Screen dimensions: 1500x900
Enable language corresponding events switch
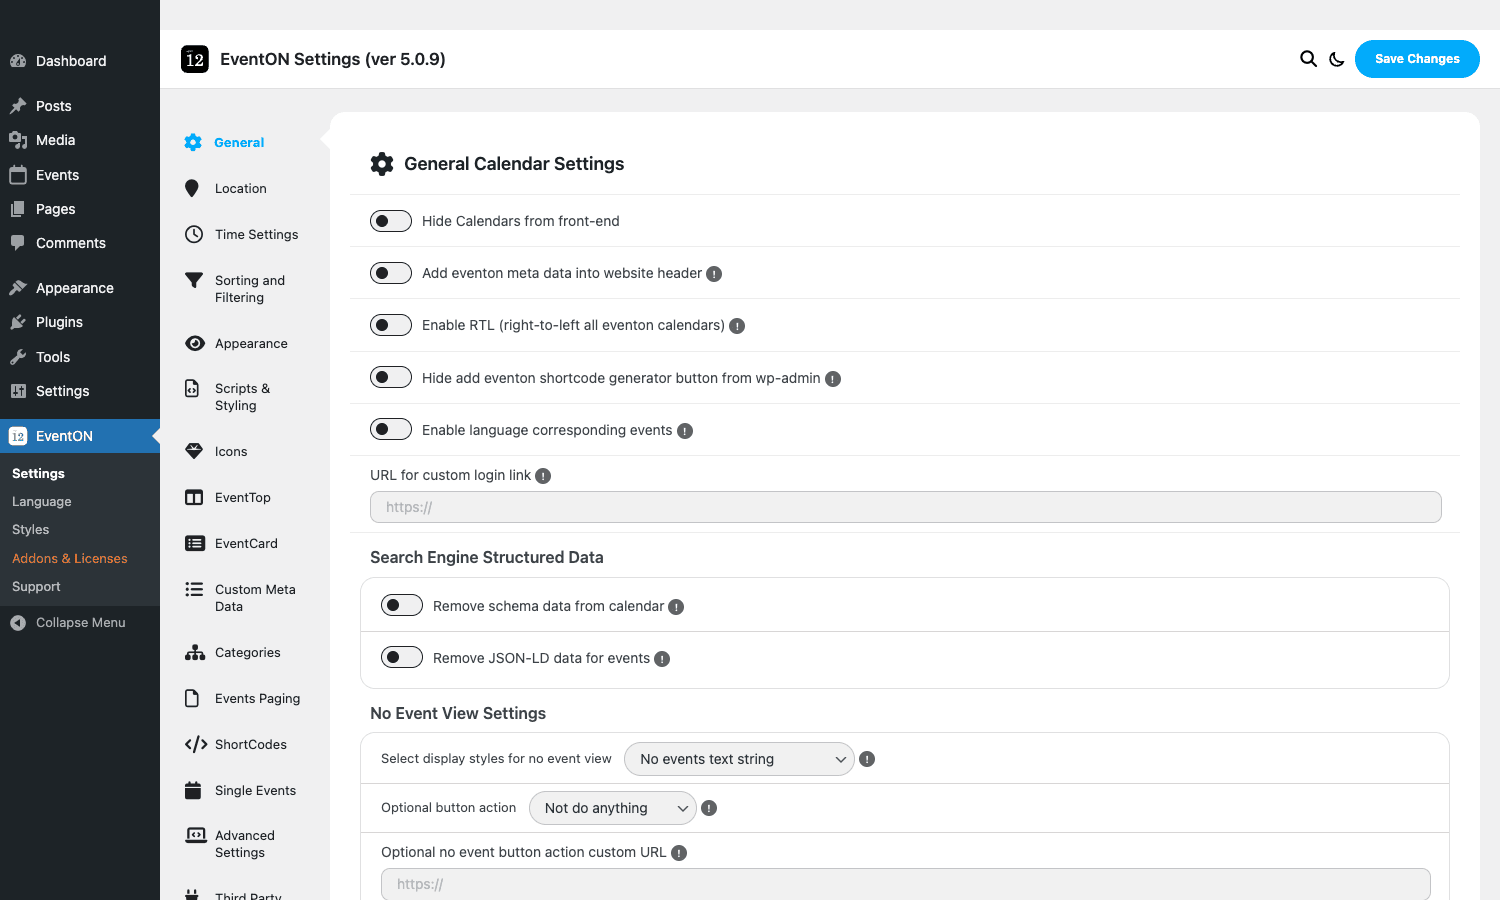[391, 429]
